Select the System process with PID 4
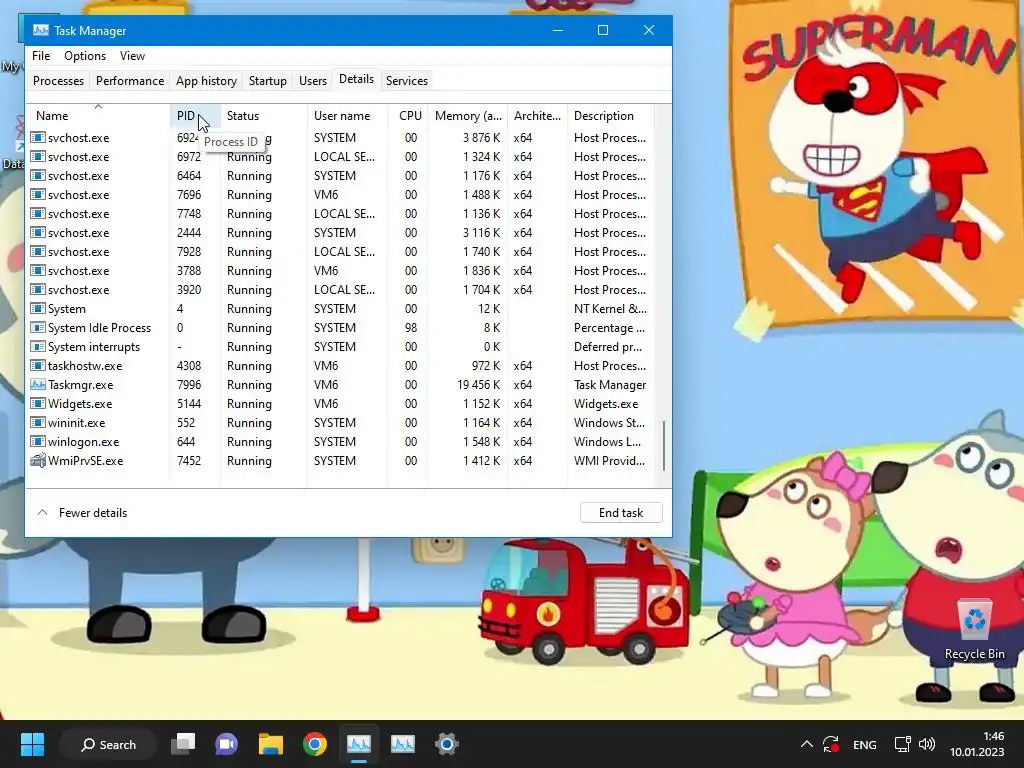The image size is (1024, 768). pyautogui.click(x=340, y=309)
